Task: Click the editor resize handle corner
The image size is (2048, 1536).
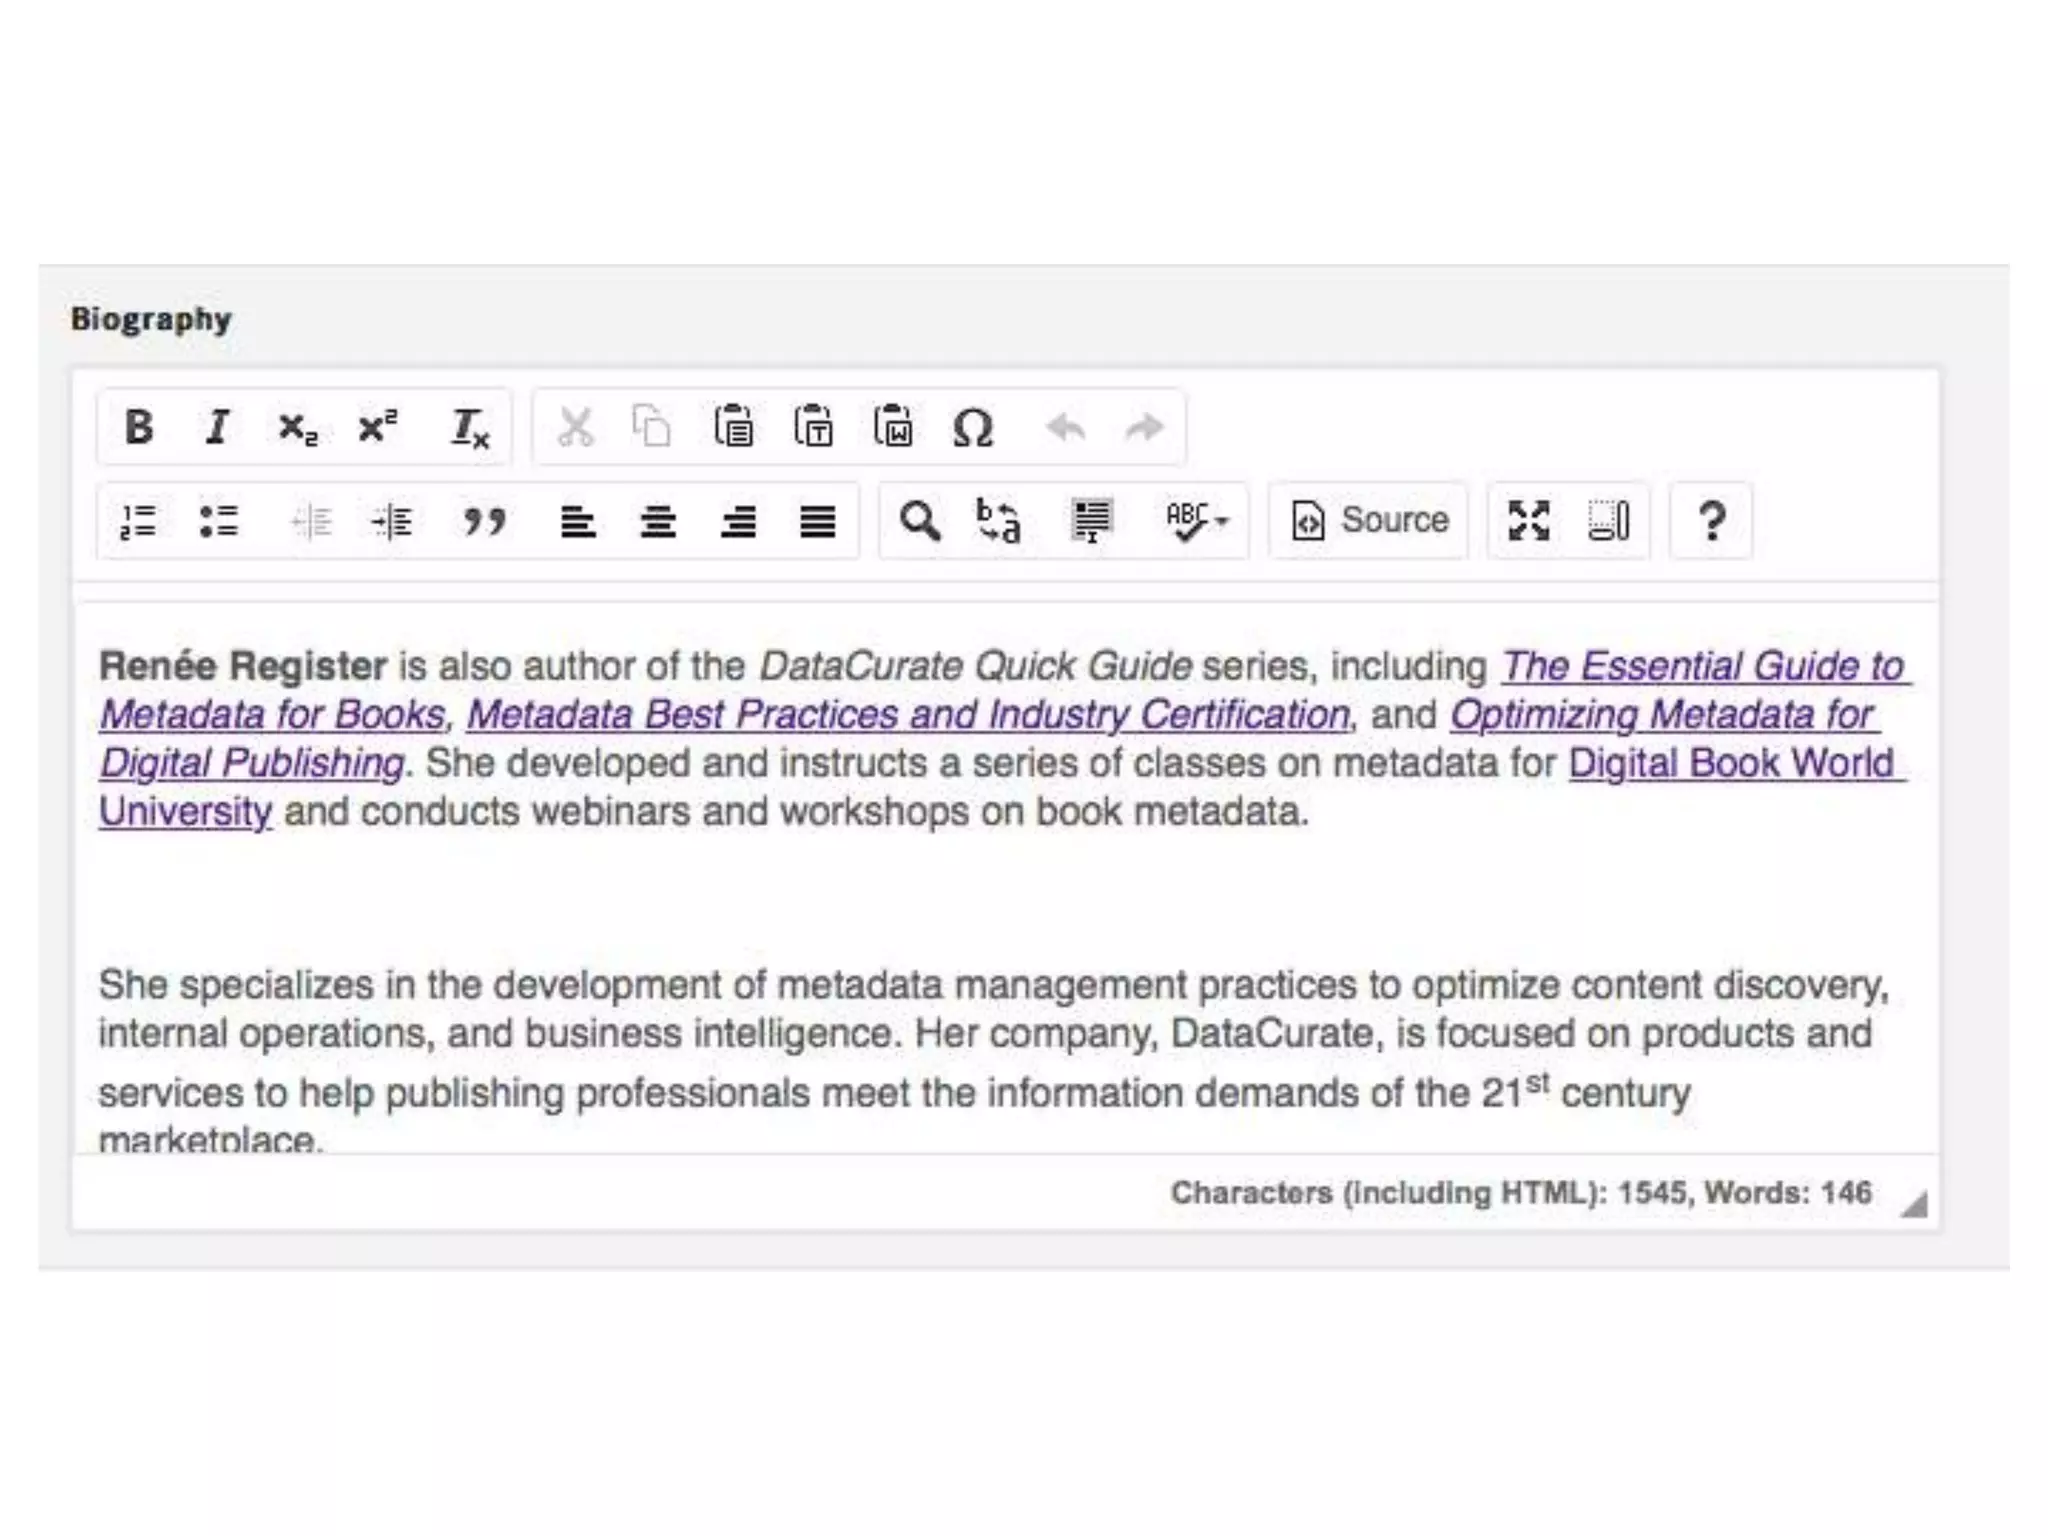Action: tap(1914, 1205)
